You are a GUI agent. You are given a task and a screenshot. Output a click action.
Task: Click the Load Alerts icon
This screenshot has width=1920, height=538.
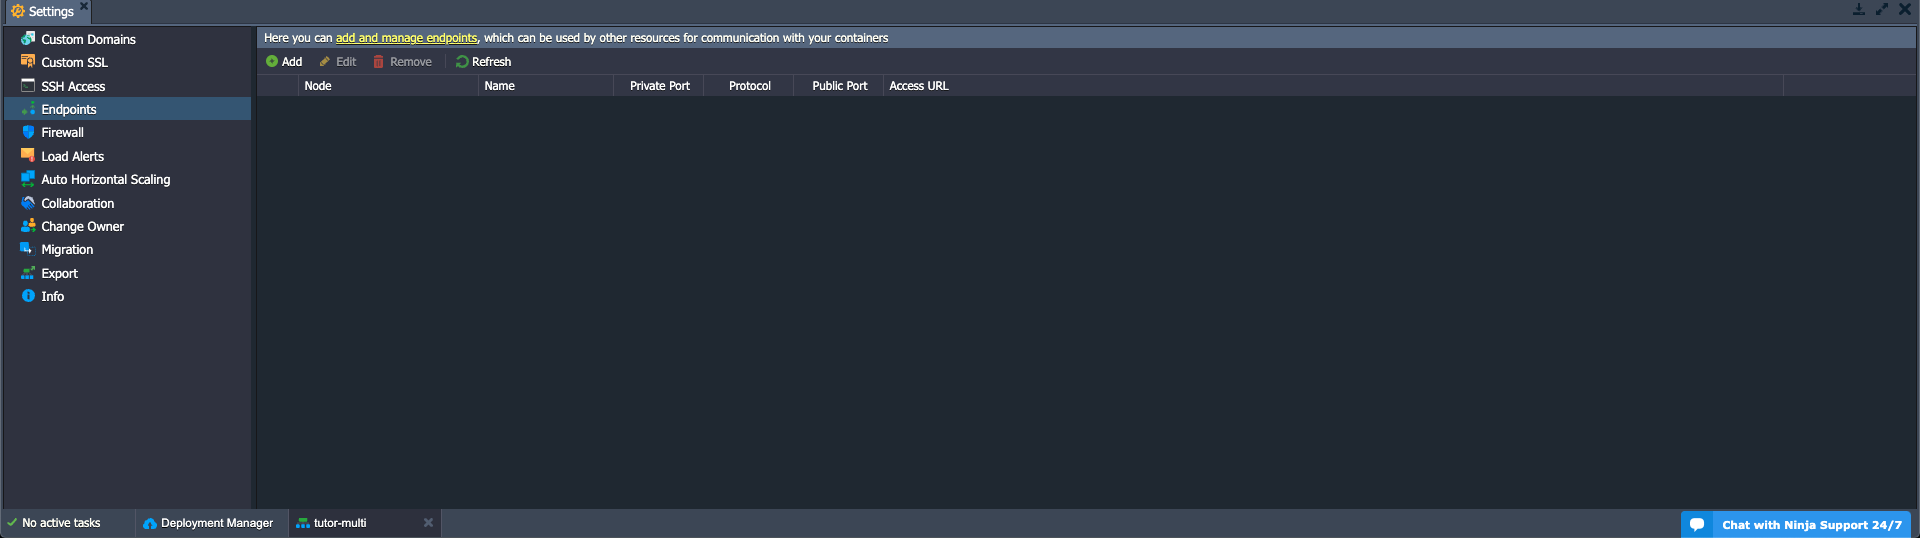[x=28, y=156]
